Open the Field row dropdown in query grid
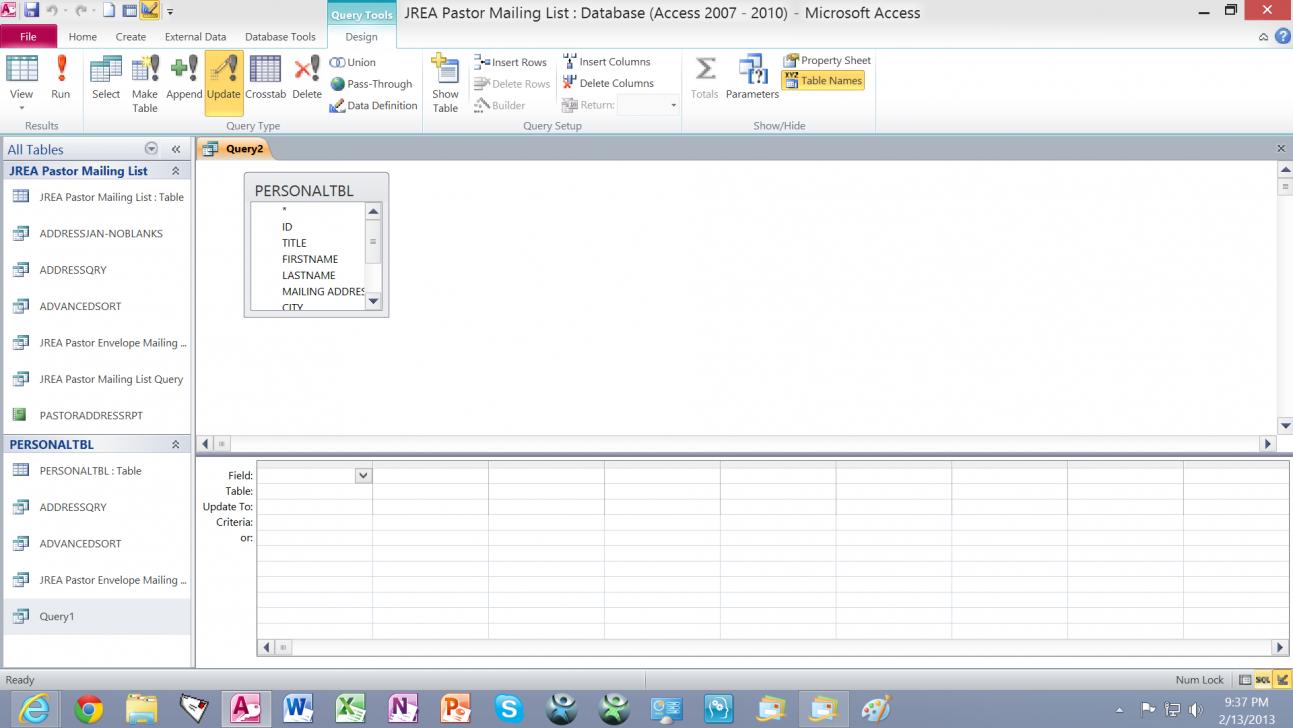This screenshot has width=1293, height=728. [x=363, y=476]
